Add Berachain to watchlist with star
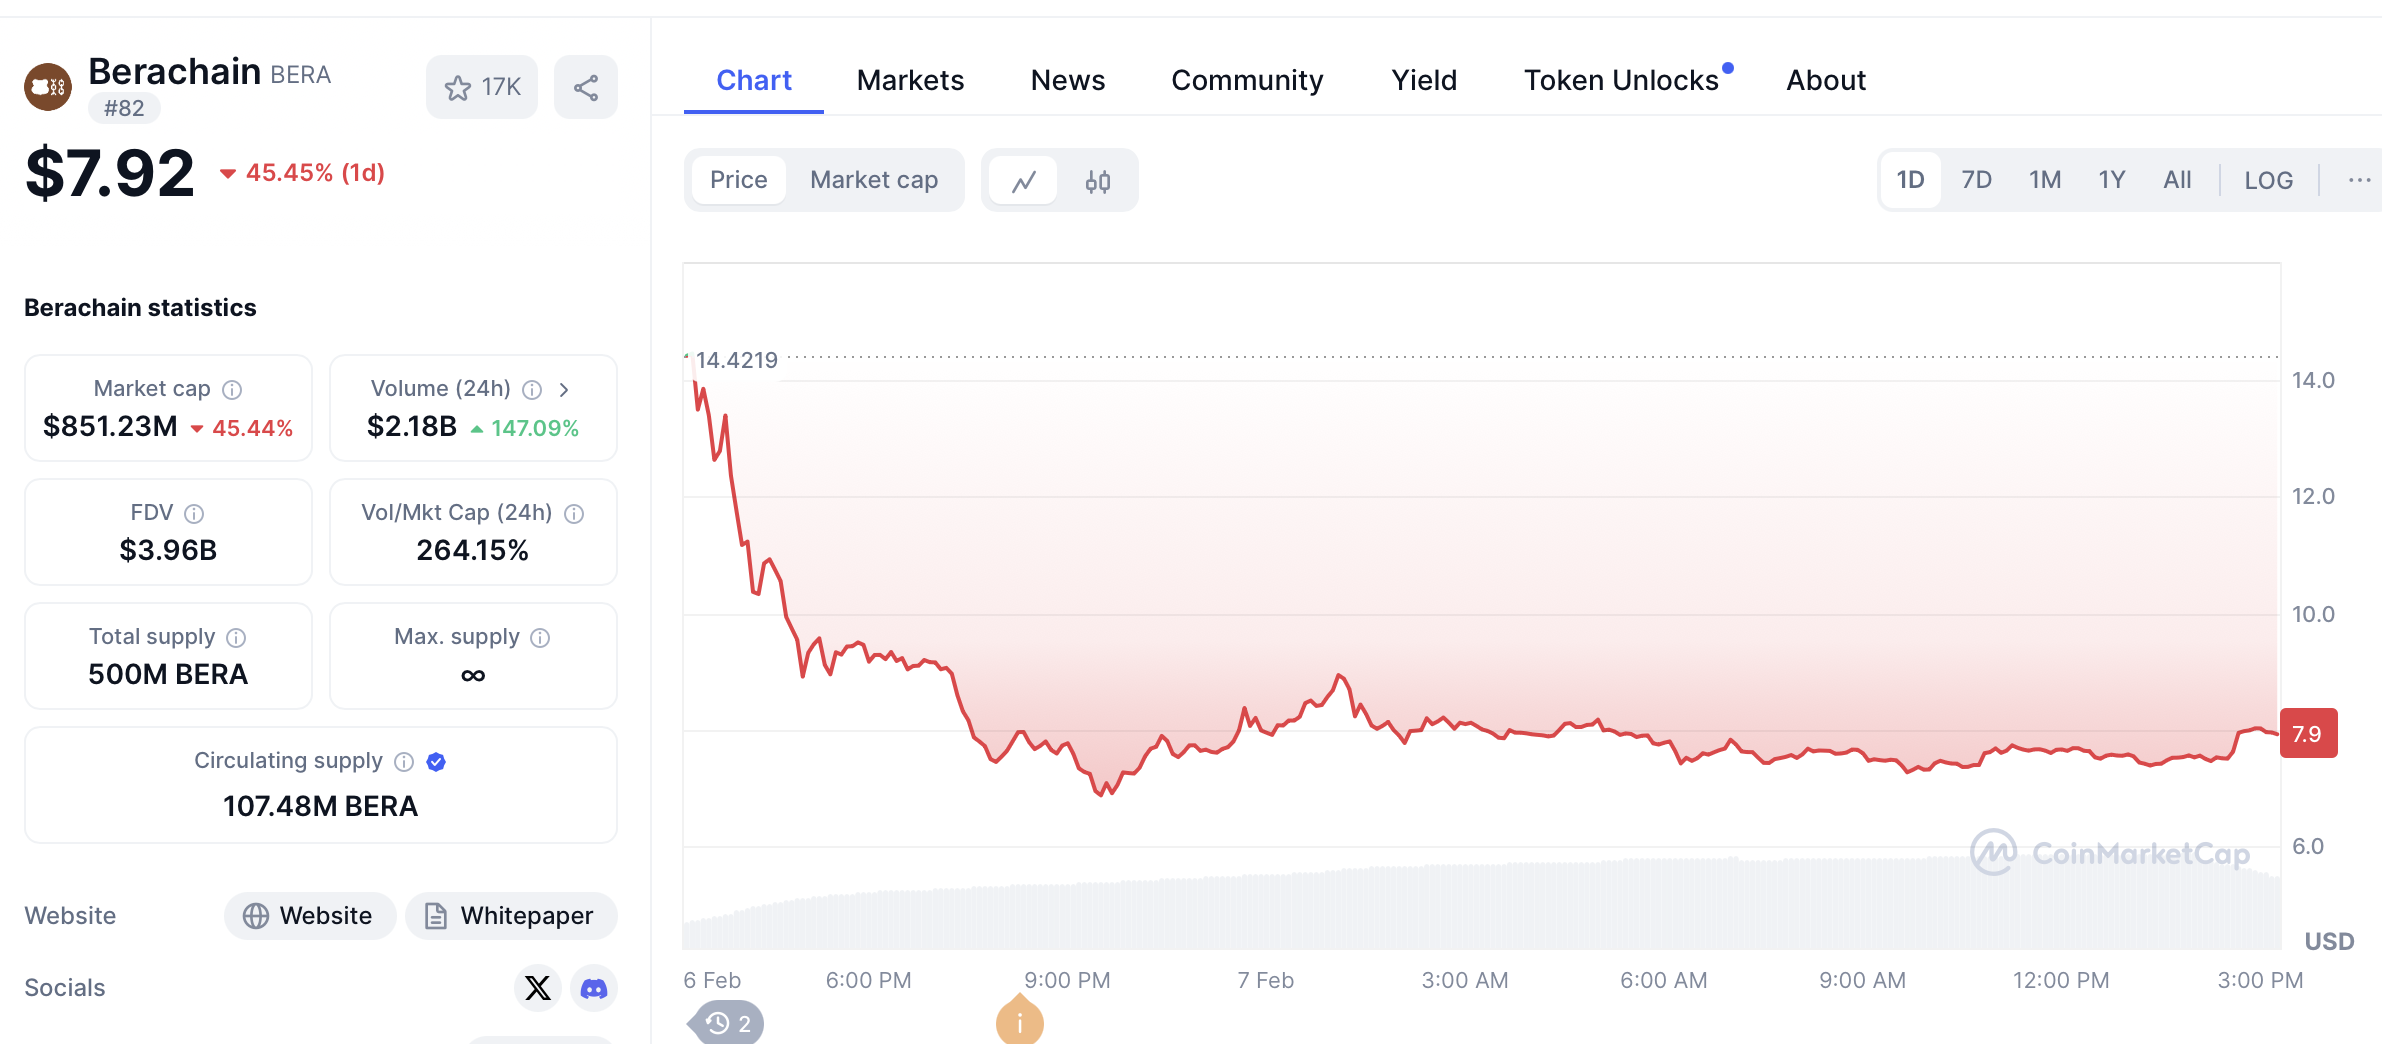Screen dimensions: 2382x1044 [482, 87]
